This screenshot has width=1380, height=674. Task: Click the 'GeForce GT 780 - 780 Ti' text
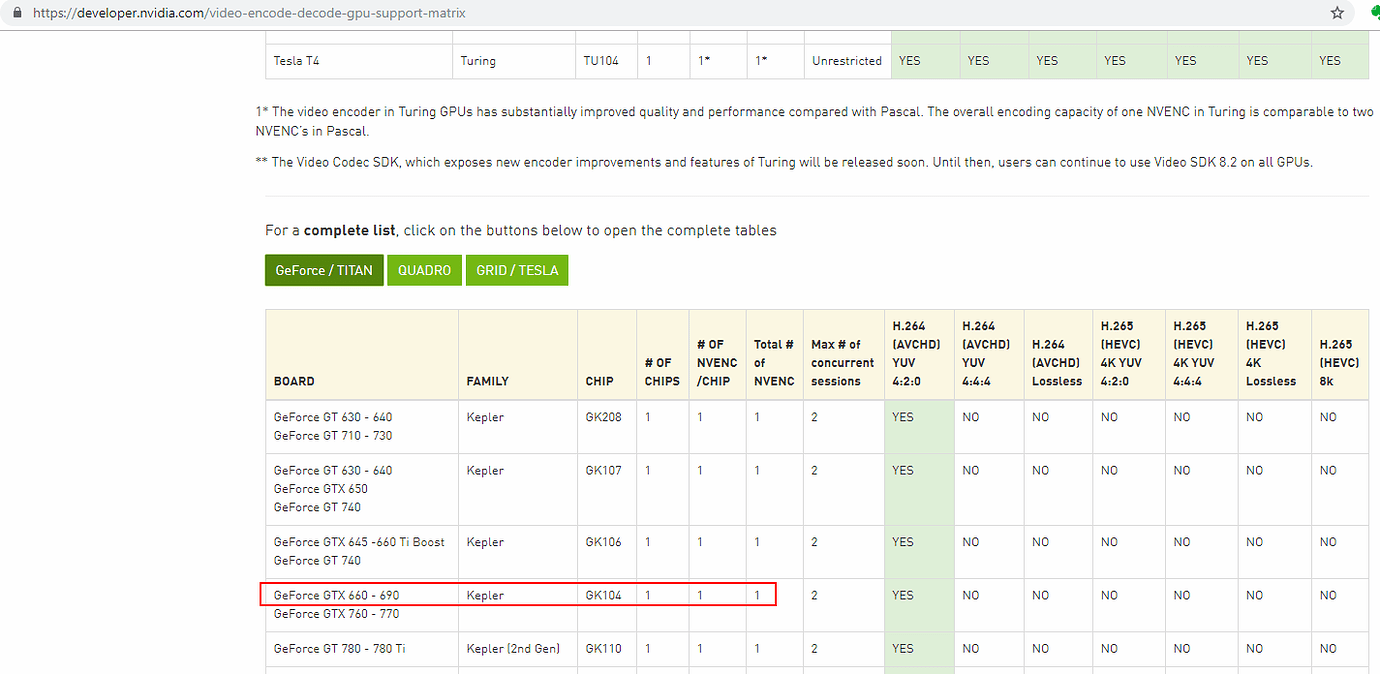[339, 648]
